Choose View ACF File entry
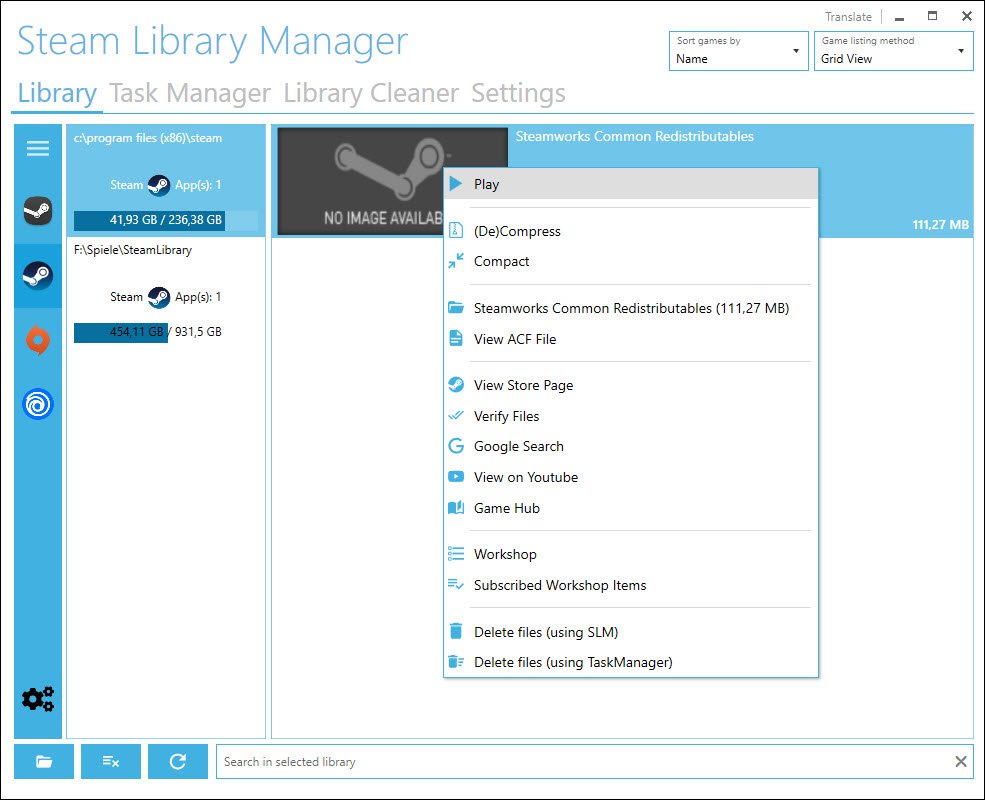This screenshot has height=800, width=985. (x=631, y=339)
